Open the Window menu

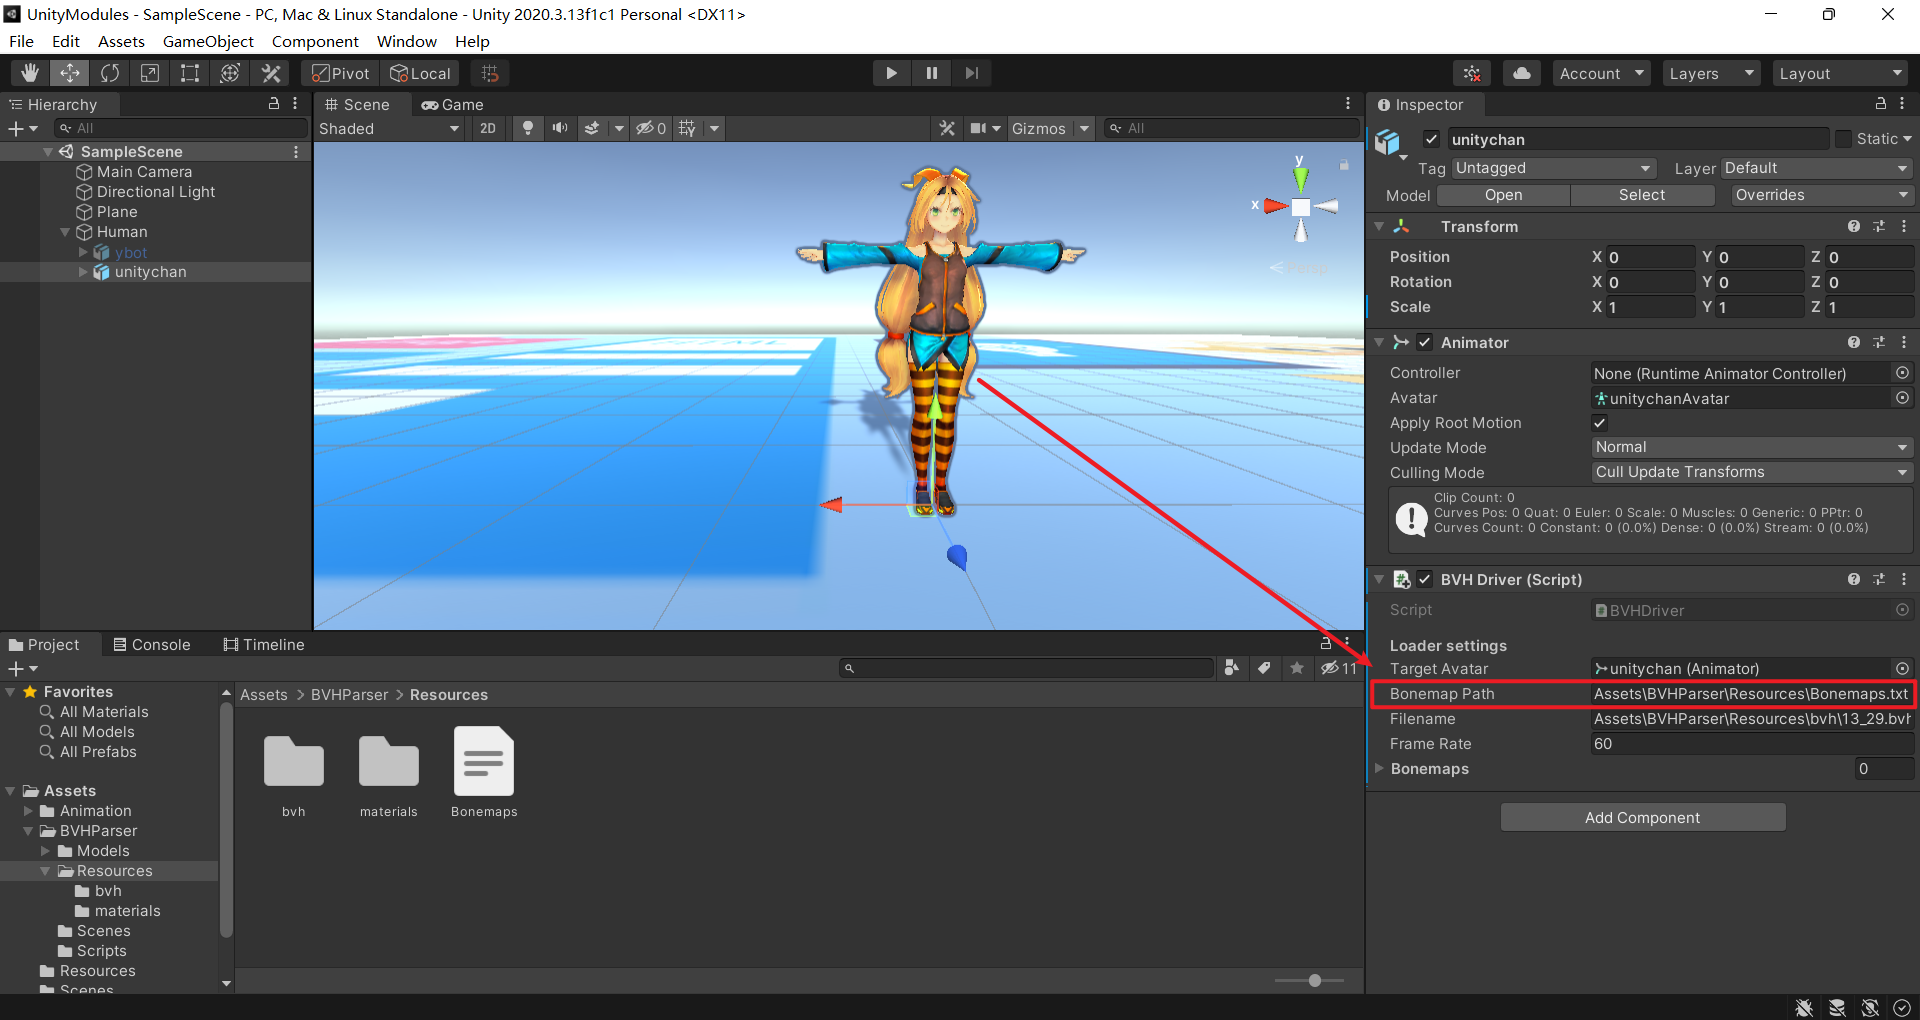(x=406, y=41)
